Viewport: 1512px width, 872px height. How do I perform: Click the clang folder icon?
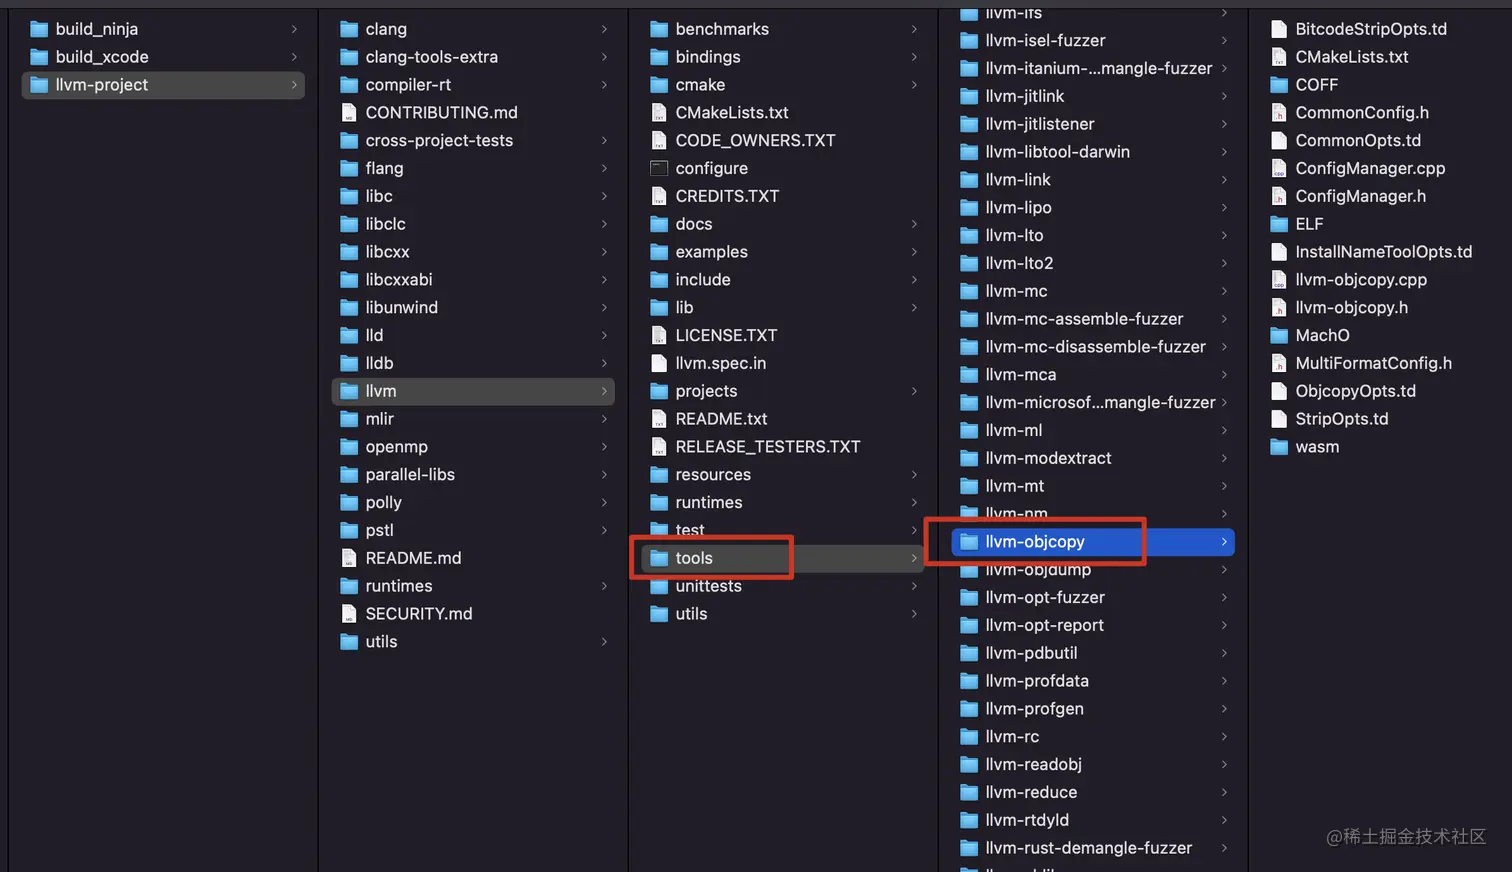[349, 29]
